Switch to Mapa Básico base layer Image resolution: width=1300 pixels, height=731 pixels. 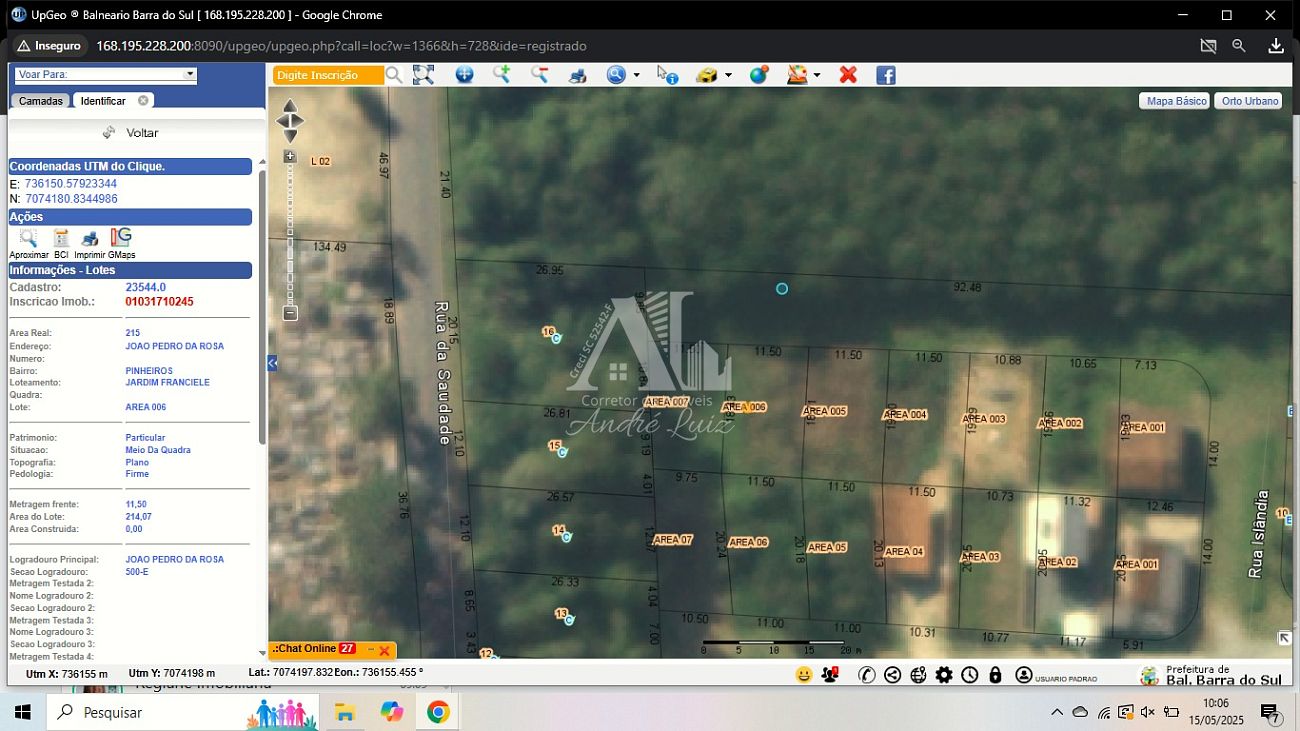pyautogui.click(x=1175, y=101)
